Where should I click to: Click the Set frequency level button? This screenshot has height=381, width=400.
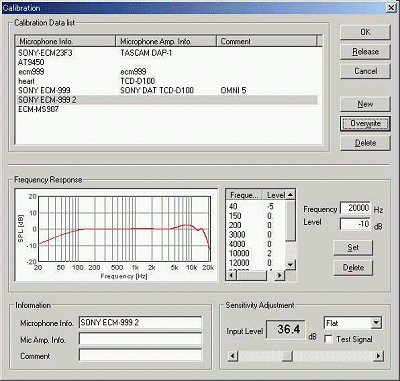(353, 248)
